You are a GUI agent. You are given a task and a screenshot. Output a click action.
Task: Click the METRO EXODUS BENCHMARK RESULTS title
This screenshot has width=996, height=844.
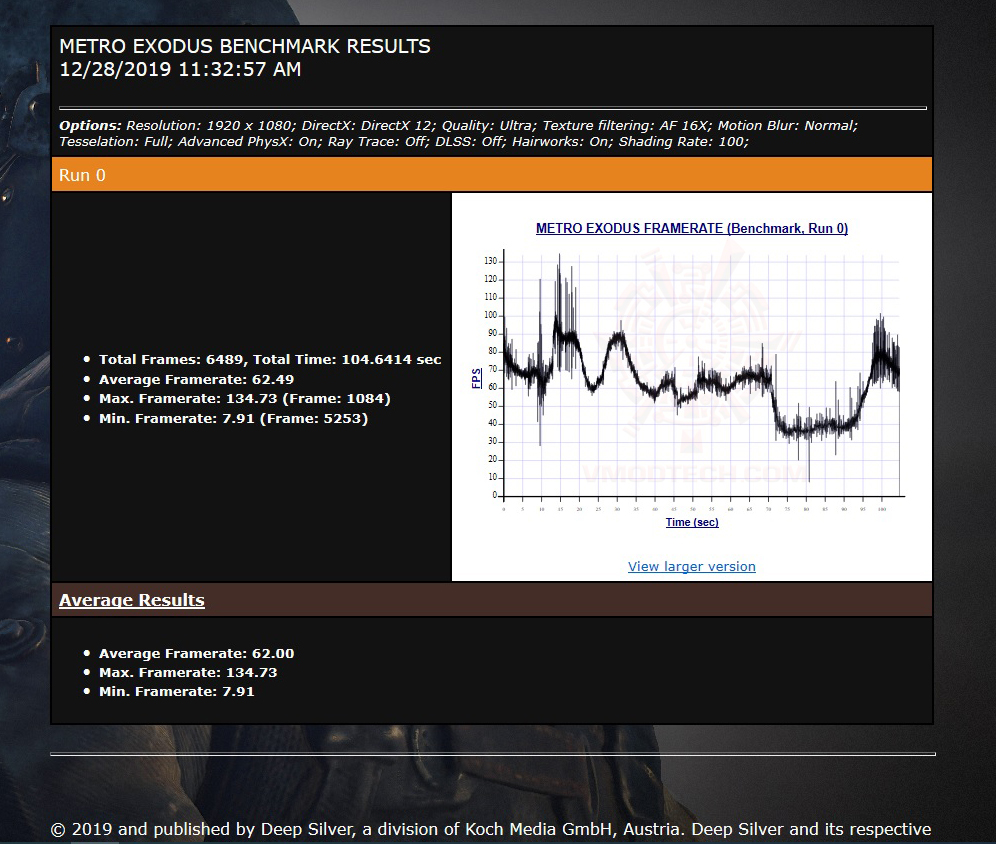pos(245,46)
